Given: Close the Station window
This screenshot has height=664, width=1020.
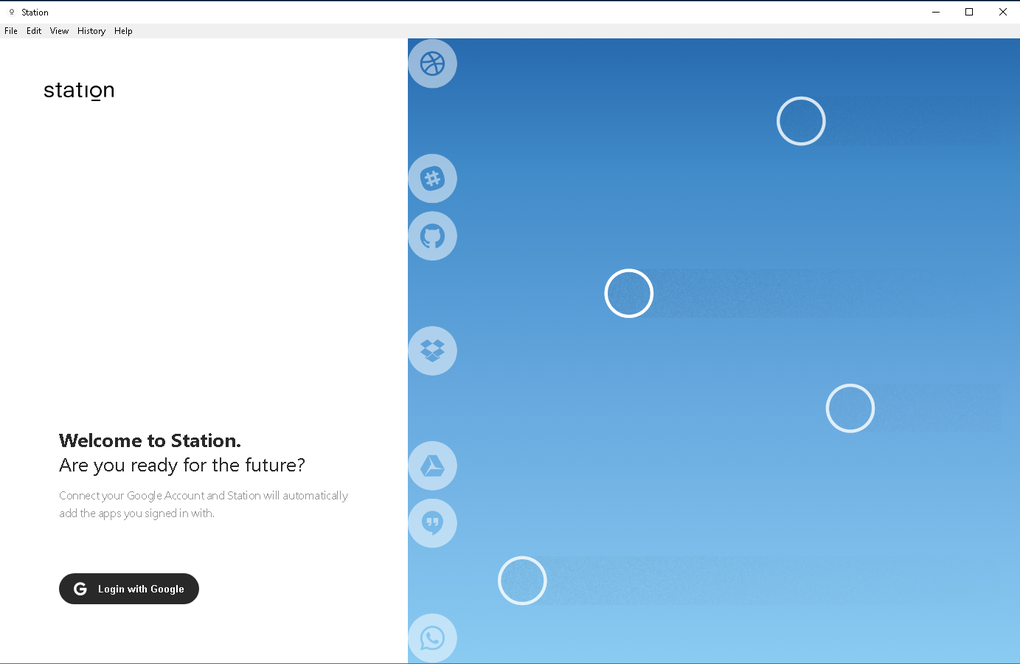Looking at the screenshot, I should (x=1002, y=12).
